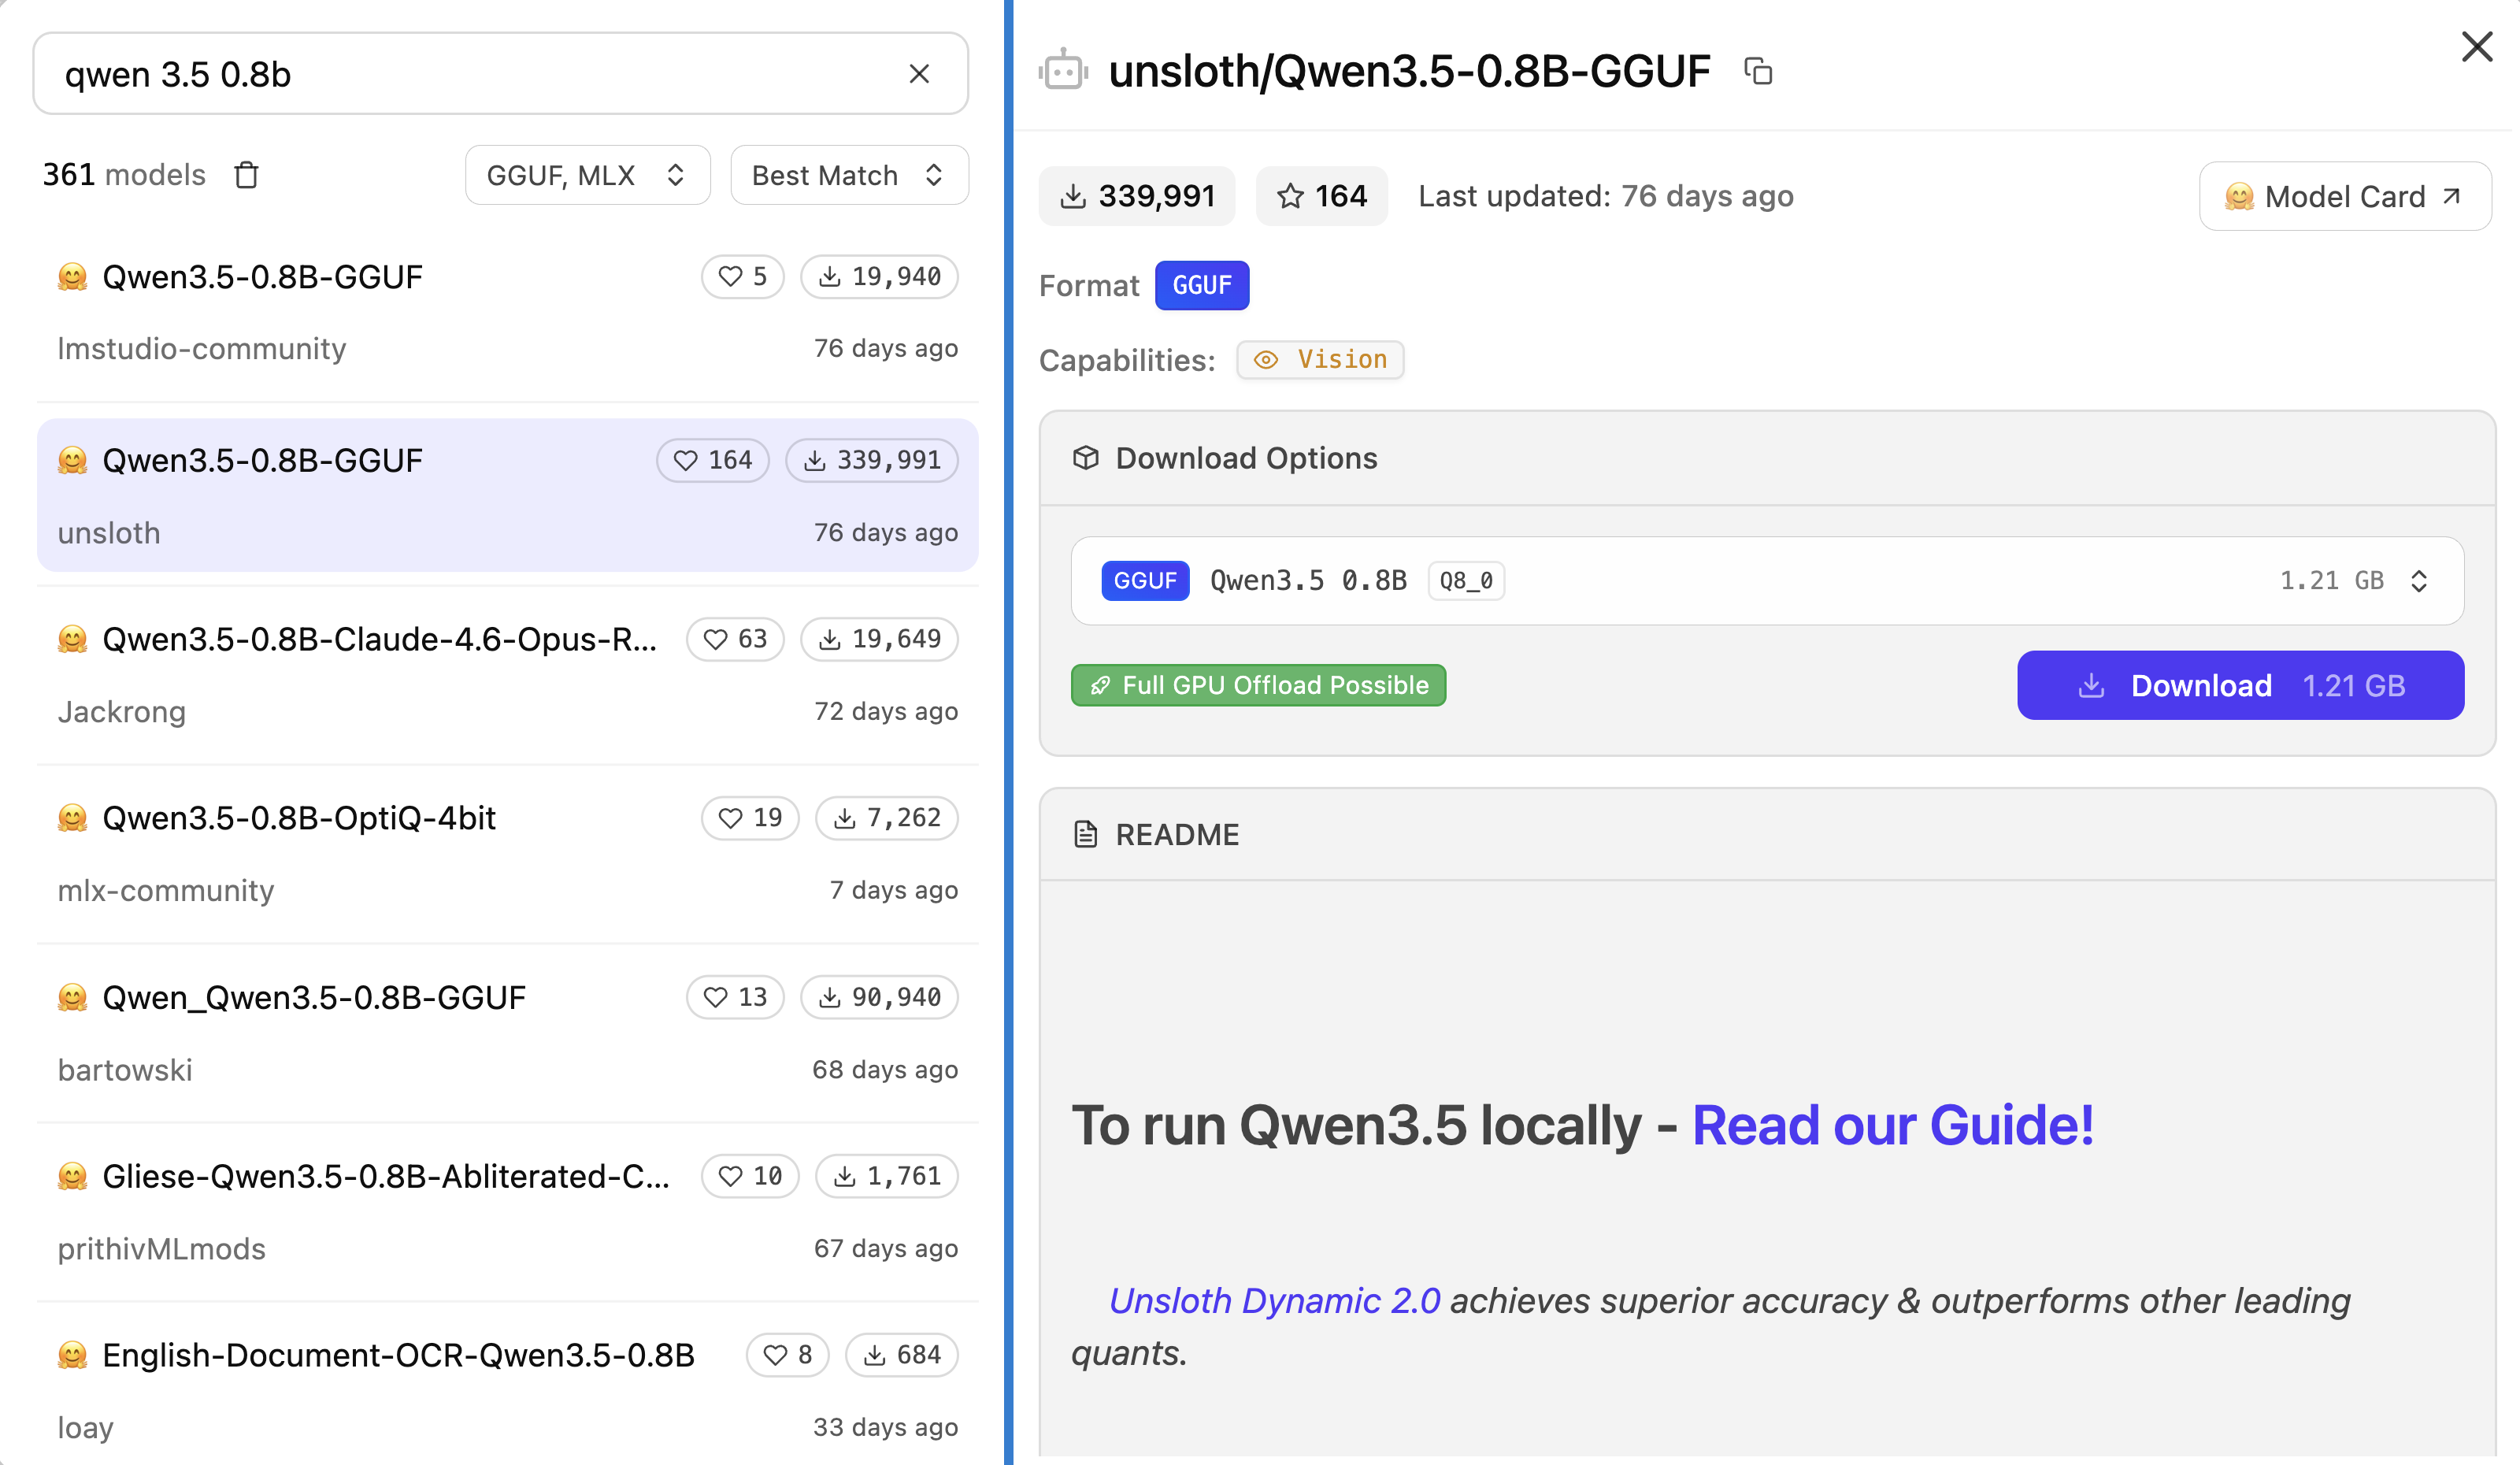
Task: Click the blue GGUF tag in download option row
Action: point(1145,581)
